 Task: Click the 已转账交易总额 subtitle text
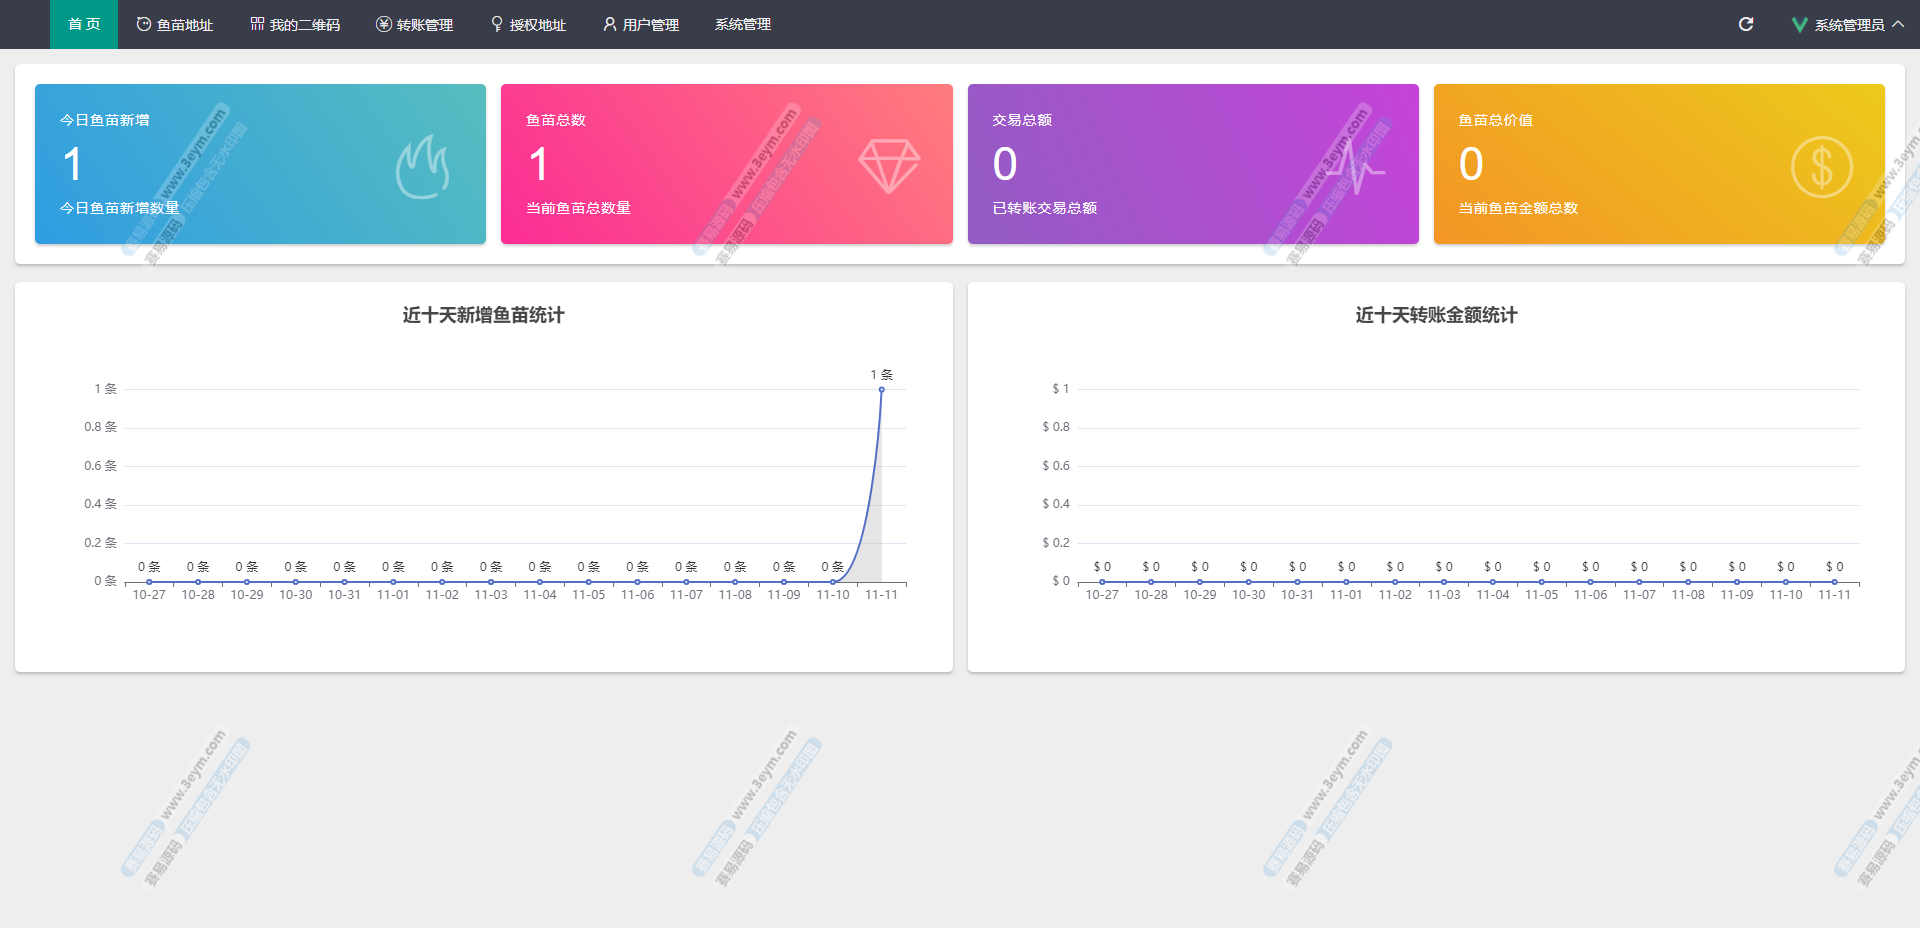coord(1044,208)
